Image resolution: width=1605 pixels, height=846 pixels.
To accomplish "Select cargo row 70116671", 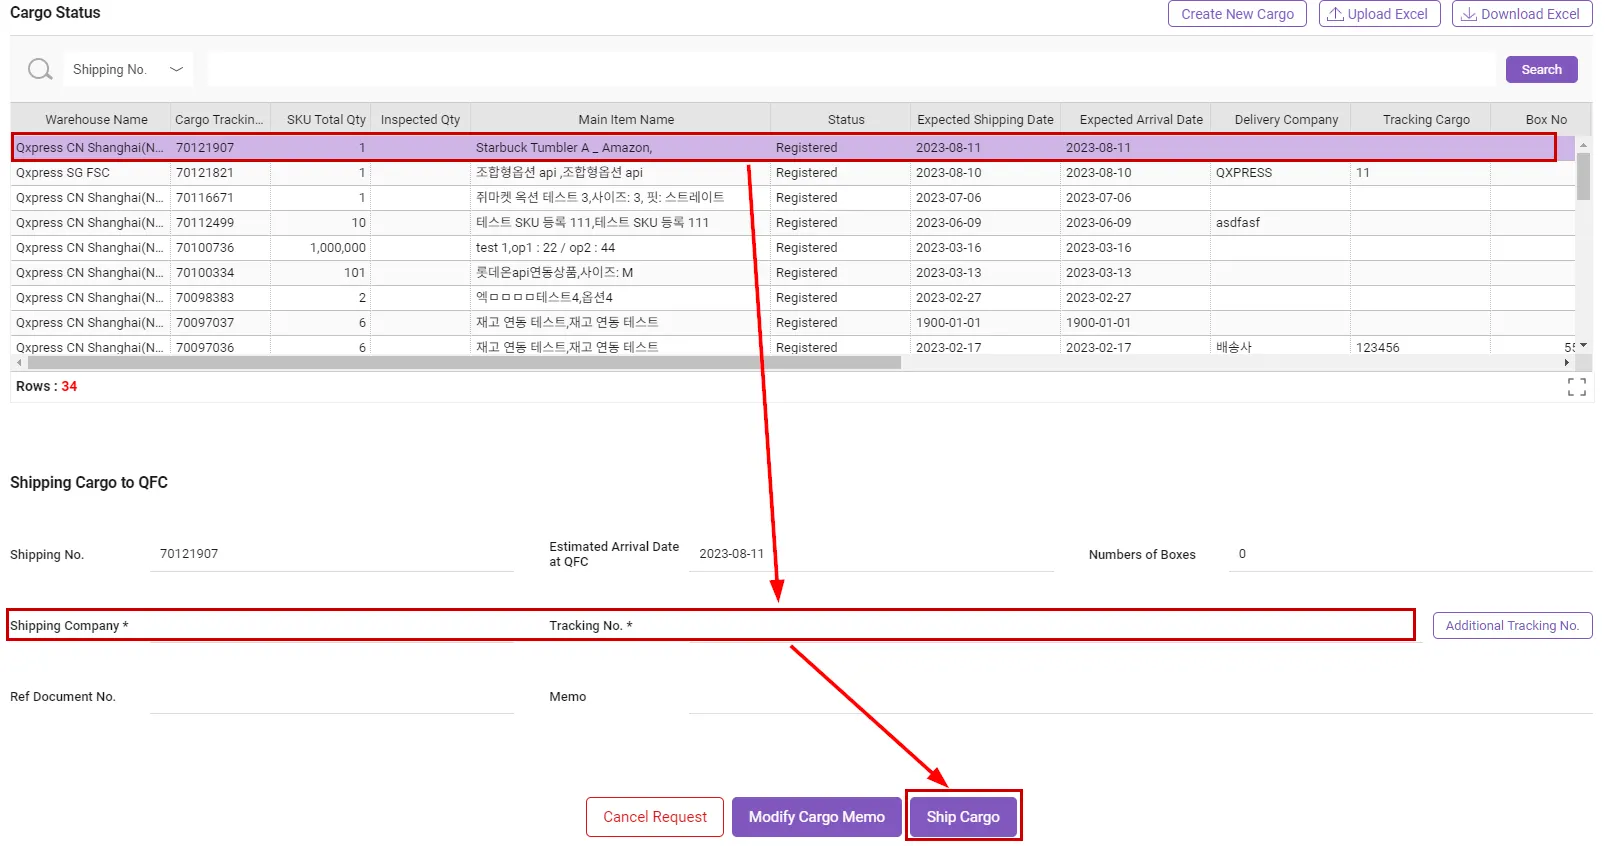I will pos(793,198).
